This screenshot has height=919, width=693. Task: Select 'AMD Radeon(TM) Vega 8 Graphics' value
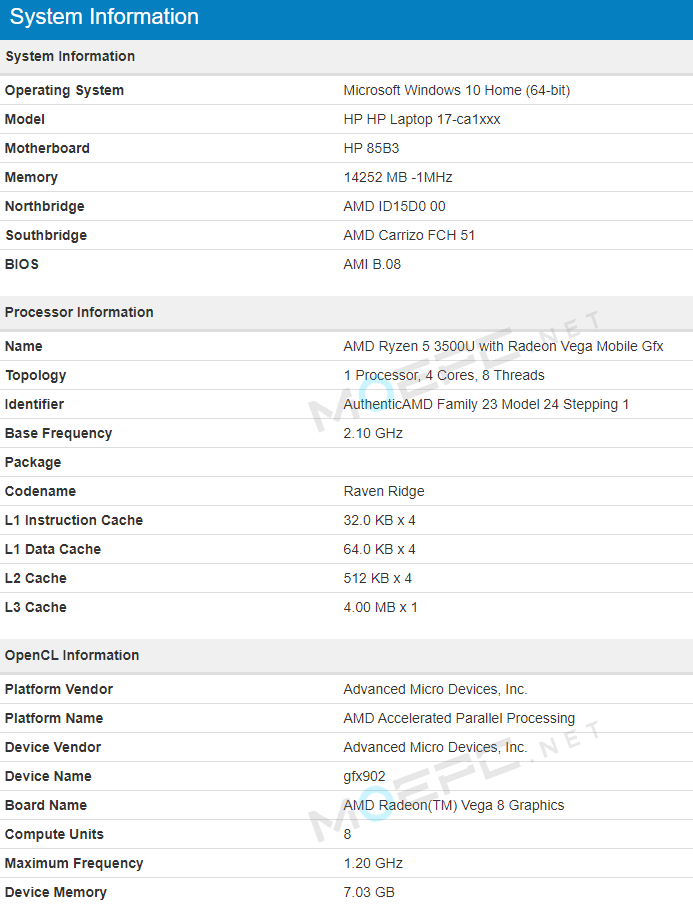(x=454, y=805)
